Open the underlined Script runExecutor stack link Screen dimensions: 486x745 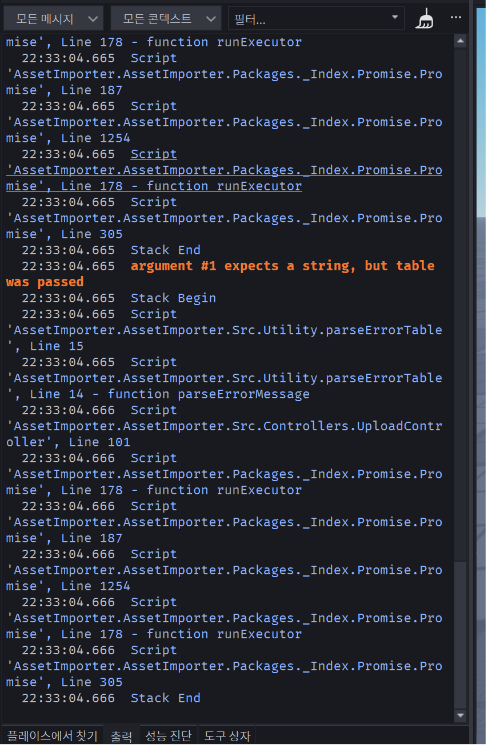[224, 170]
